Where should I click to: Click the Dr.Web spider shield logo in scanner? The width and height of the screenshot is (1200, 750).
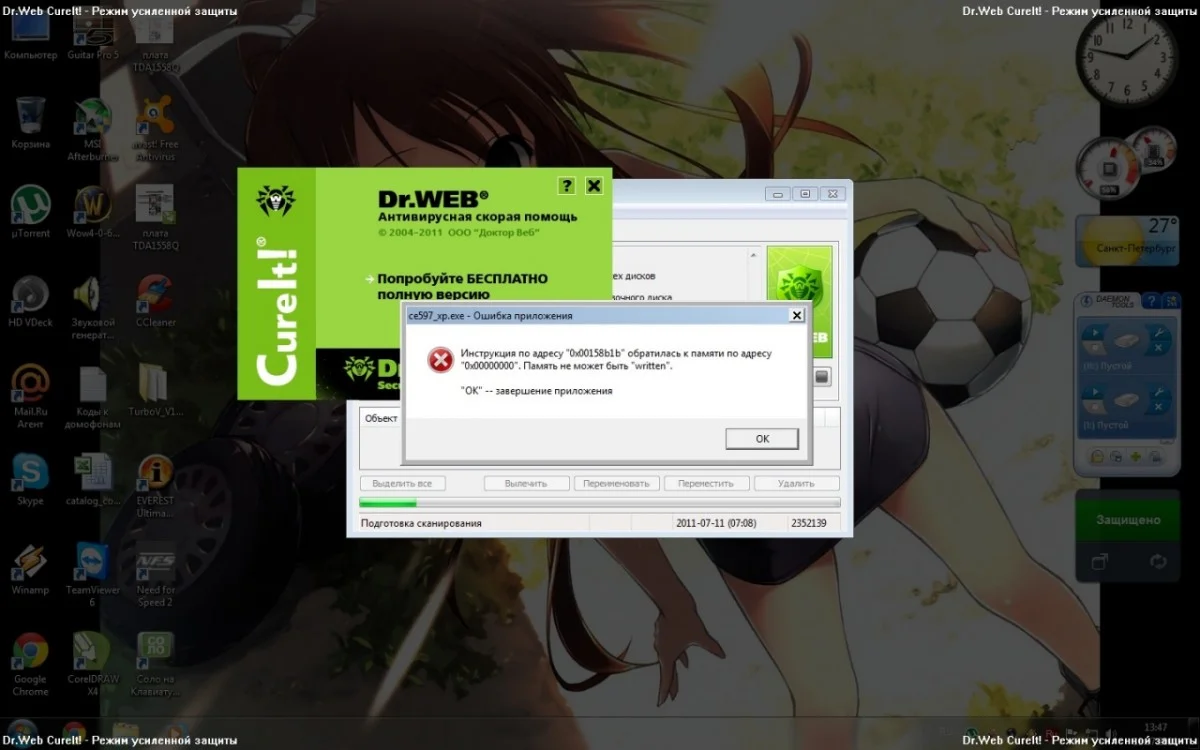800,283
